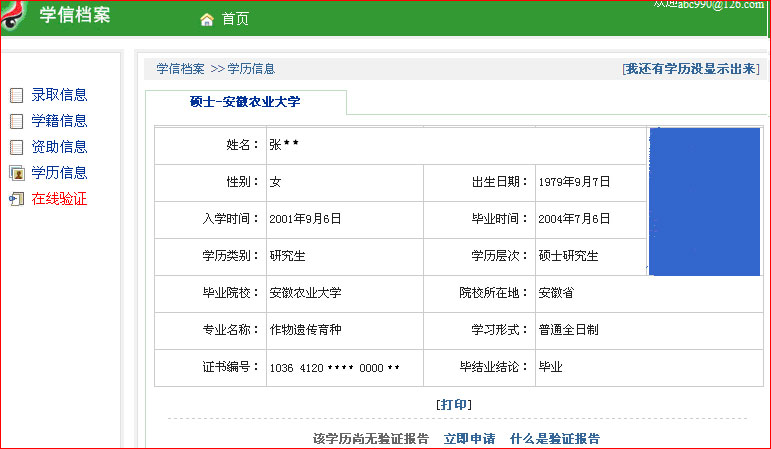771x449 pixels.
Task: Click the 专业名称 label
Action: 231,329
